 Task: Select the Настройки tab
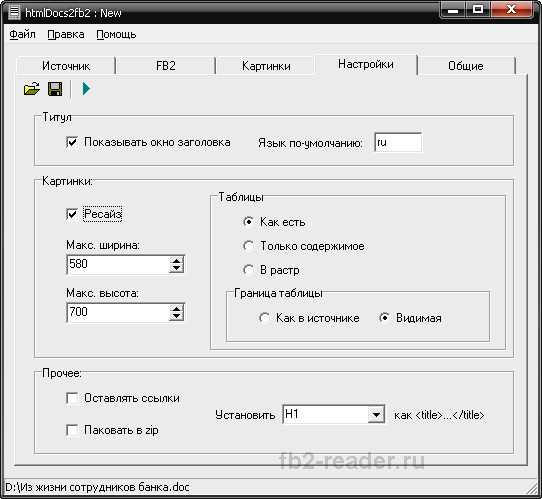click(366, 64)
